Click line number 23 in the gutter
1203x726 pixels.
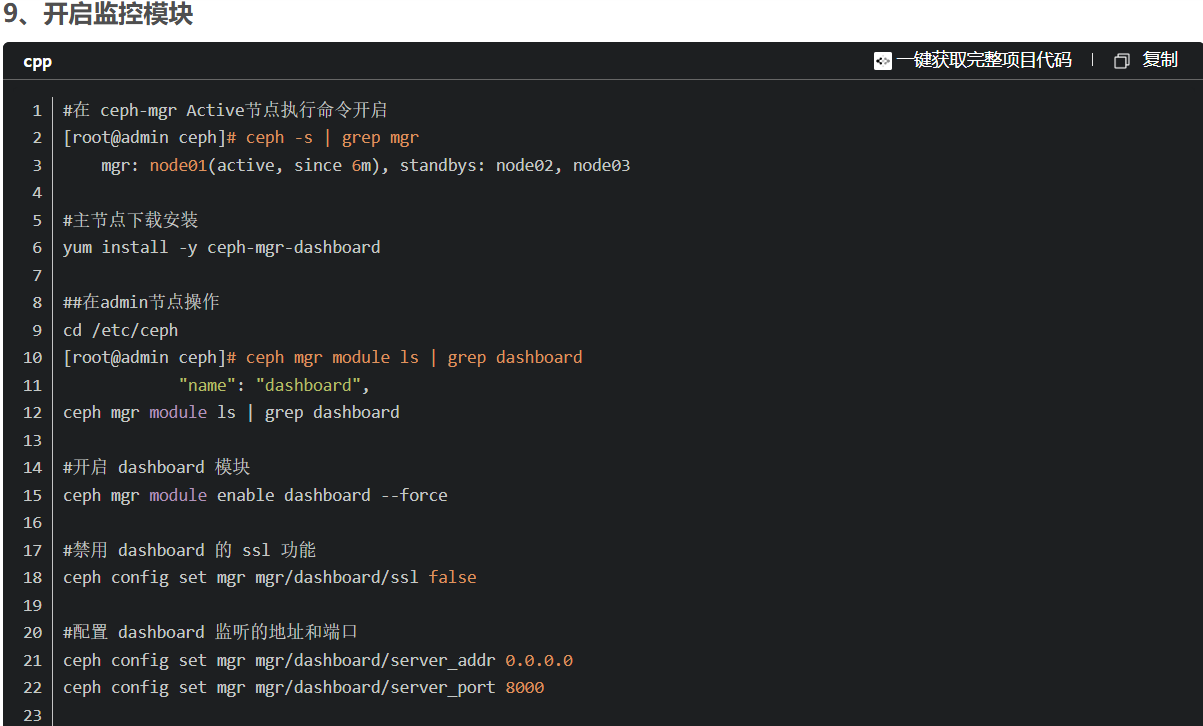click(x=32, y=716)
